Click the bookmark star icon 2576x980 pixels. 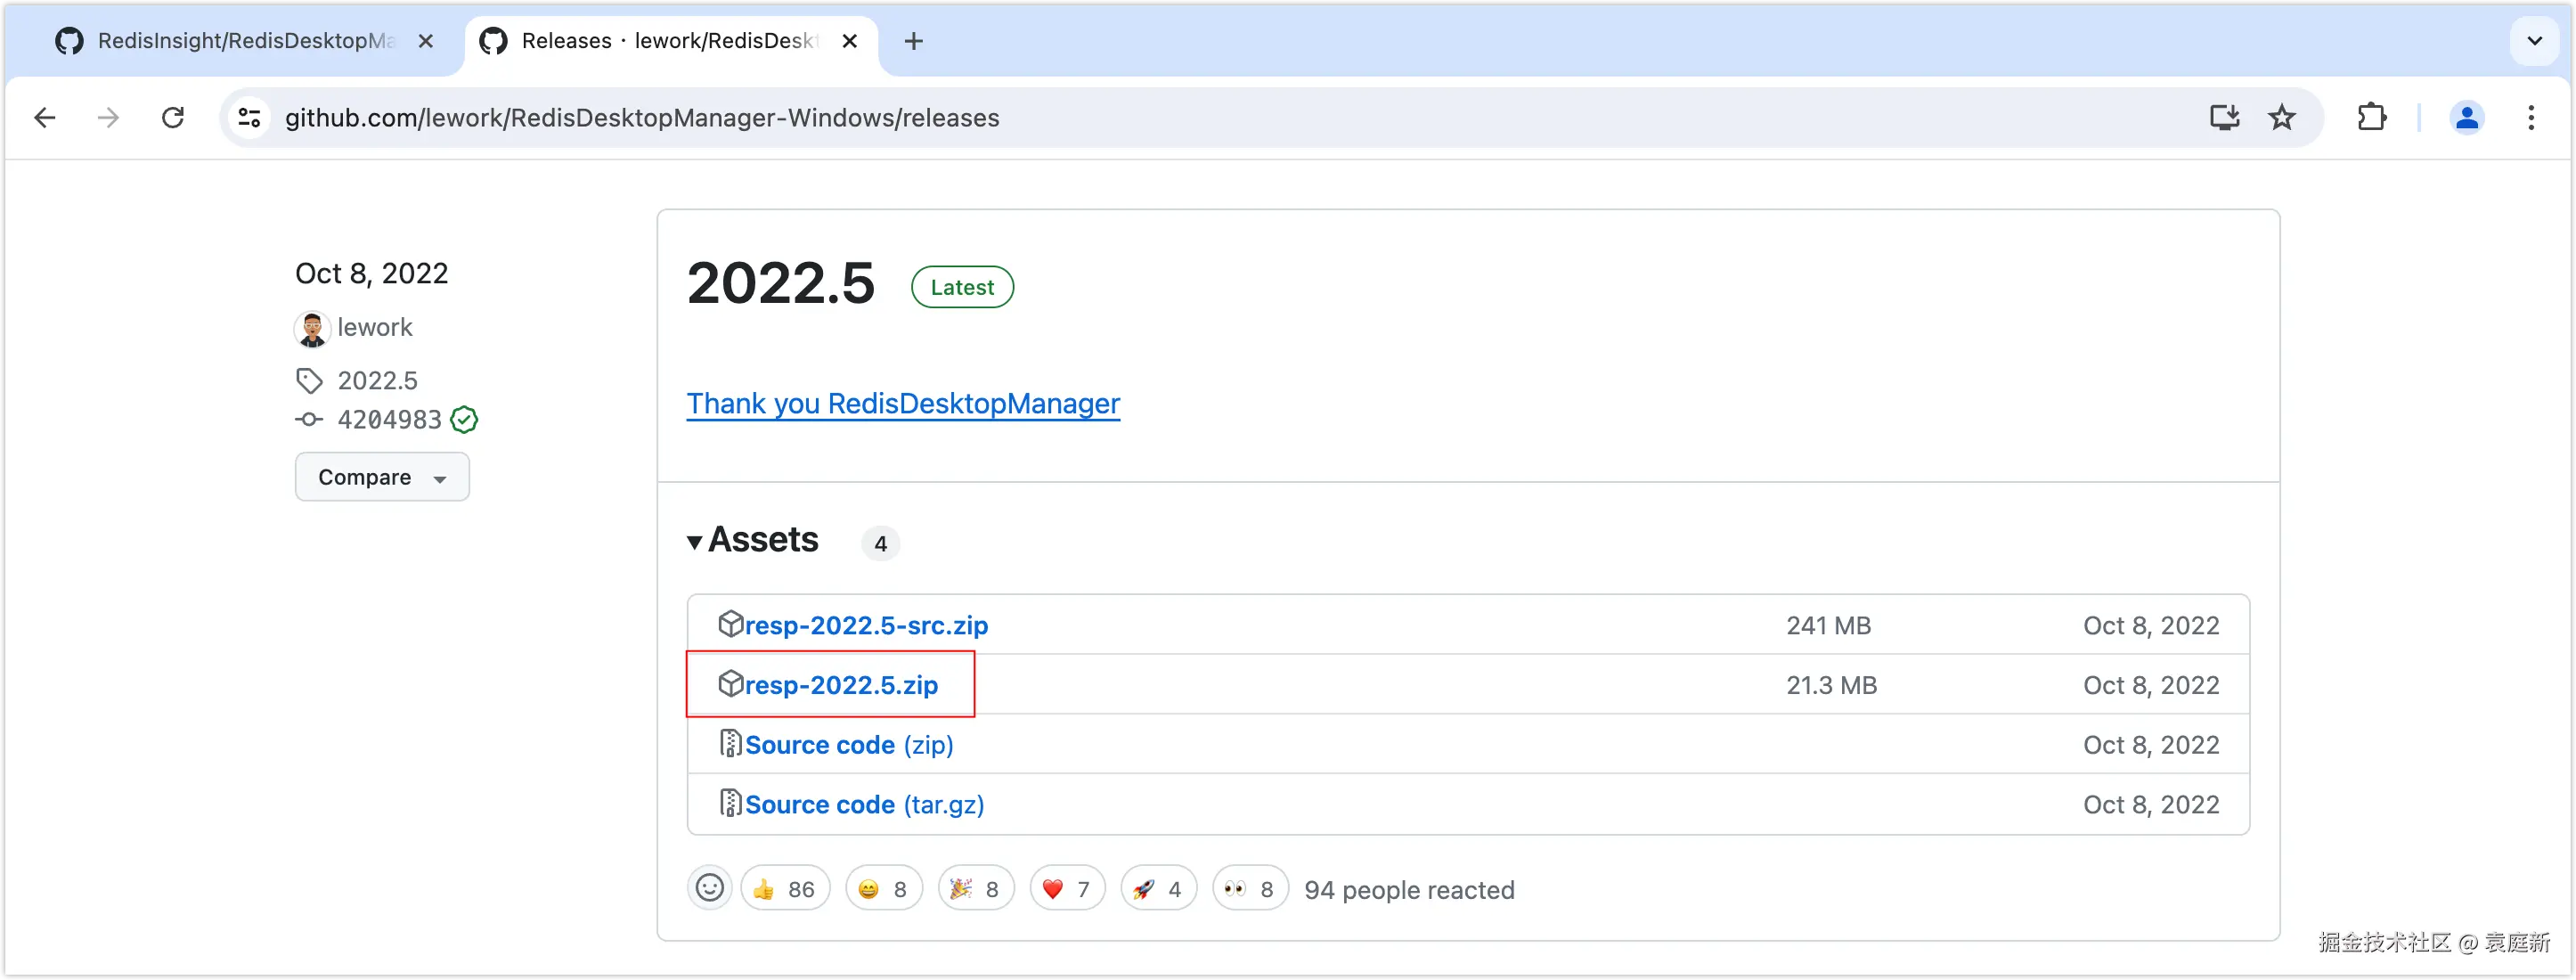2282,118
